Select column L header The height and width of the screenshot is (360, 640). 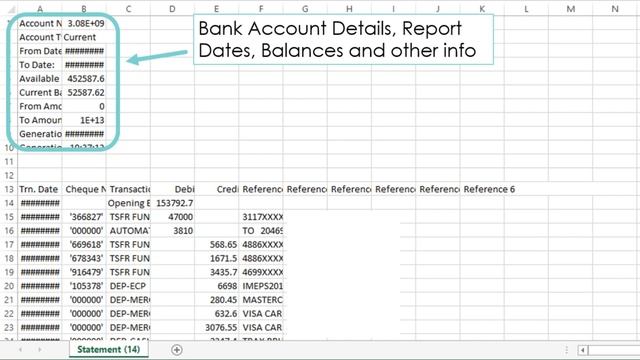[x=526, y=9]
